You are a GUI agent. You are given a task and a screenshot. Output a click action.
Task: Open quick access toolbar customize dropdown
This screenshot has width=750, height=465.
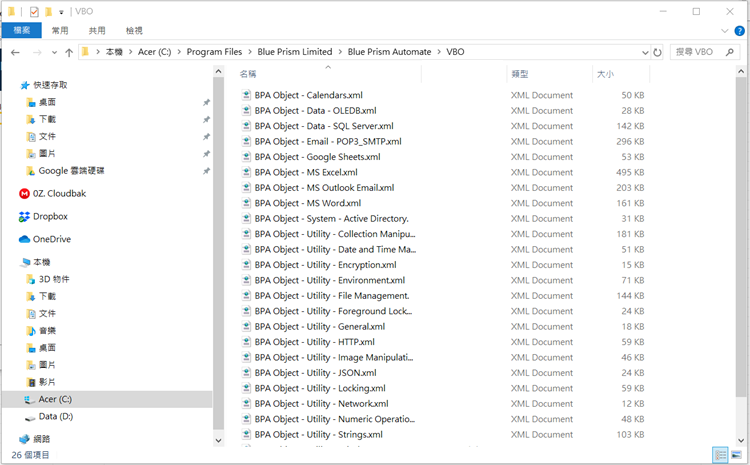pos(61,12)
